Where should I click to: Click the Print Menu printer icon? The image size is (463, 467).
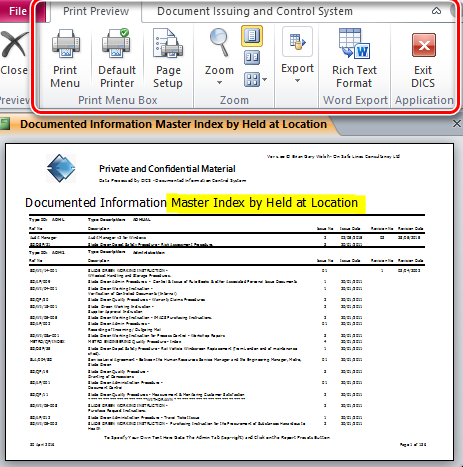pos(66,44)
